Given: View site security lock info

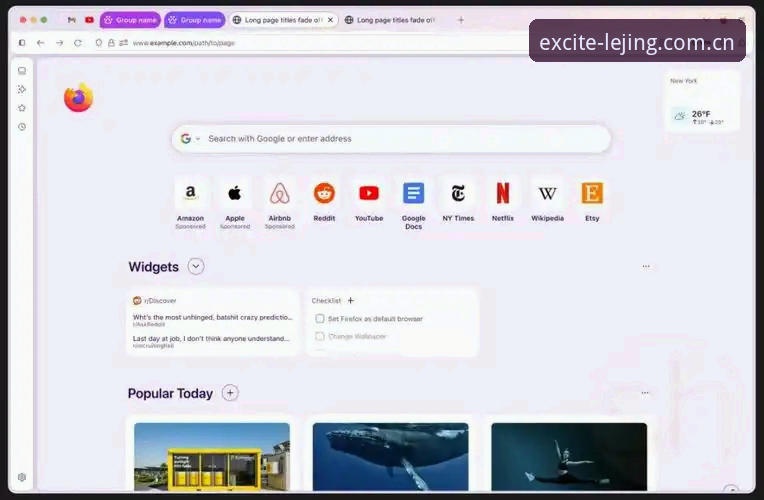Looking at the screenshot, I should coord(112,43).
